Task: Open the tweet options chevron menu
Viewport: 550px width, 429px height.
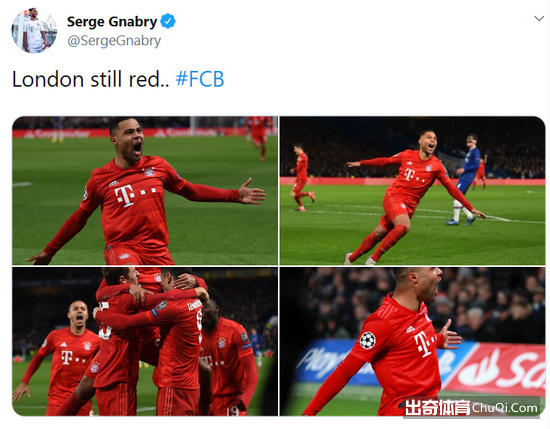Action: pos(538,18)
